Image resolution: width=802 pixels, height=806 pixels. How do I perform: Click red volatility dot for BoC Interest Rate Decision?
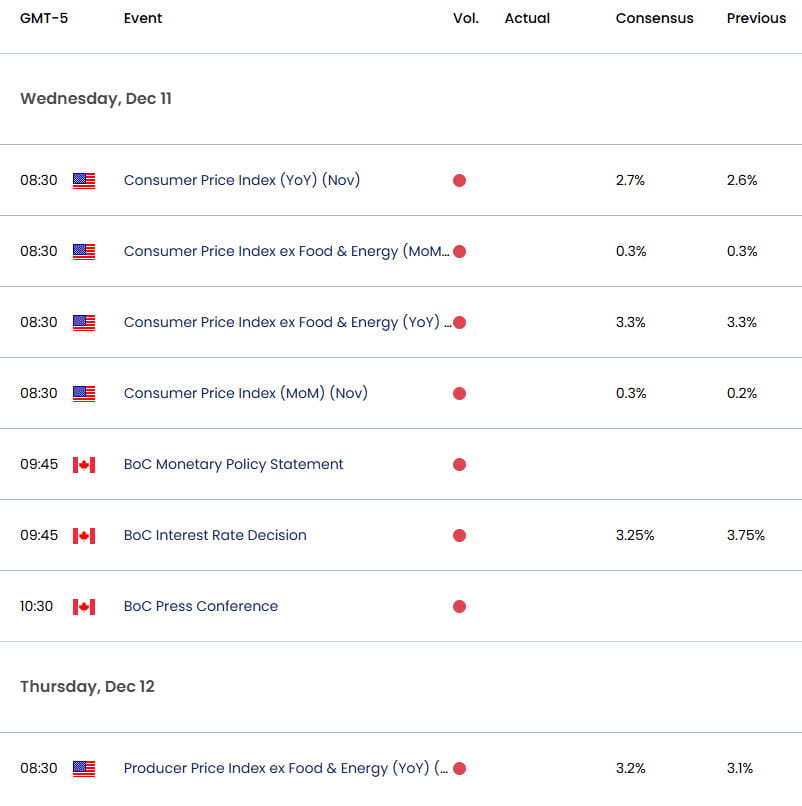point(460,535)
